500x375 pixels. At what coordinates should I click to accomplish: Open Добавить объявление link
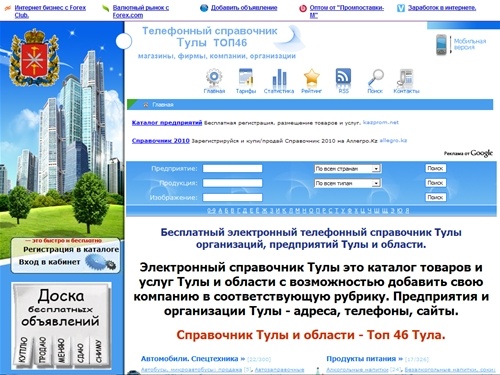(x=244, y=8)
